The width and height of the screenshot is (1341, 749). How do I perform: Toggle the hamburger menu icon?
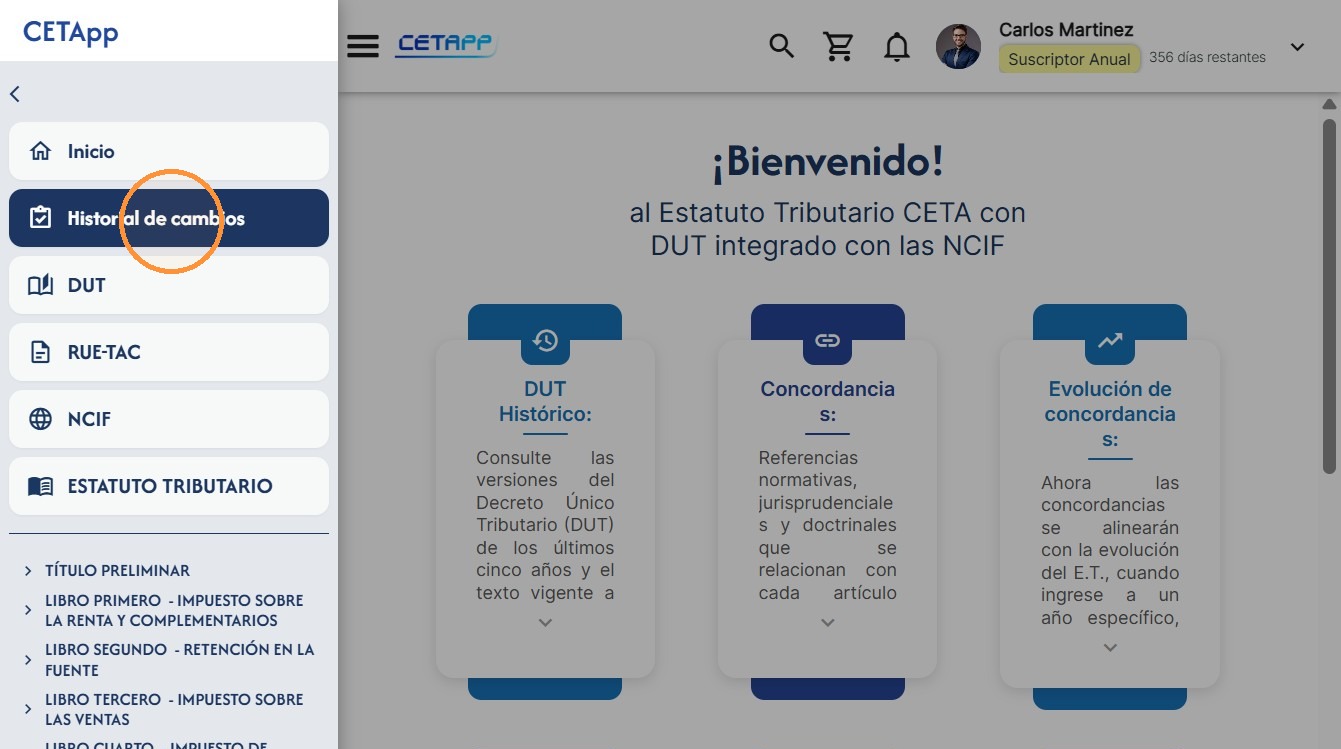click(363, 46)
